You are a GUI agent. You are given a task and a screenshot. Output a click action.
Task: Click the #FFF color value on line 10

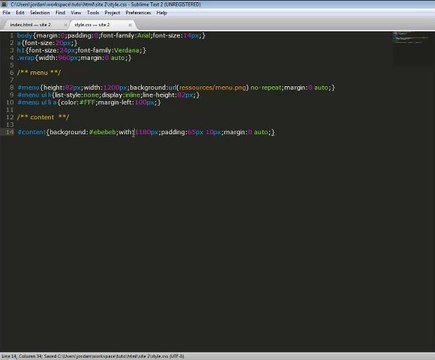tap(88, 102)
